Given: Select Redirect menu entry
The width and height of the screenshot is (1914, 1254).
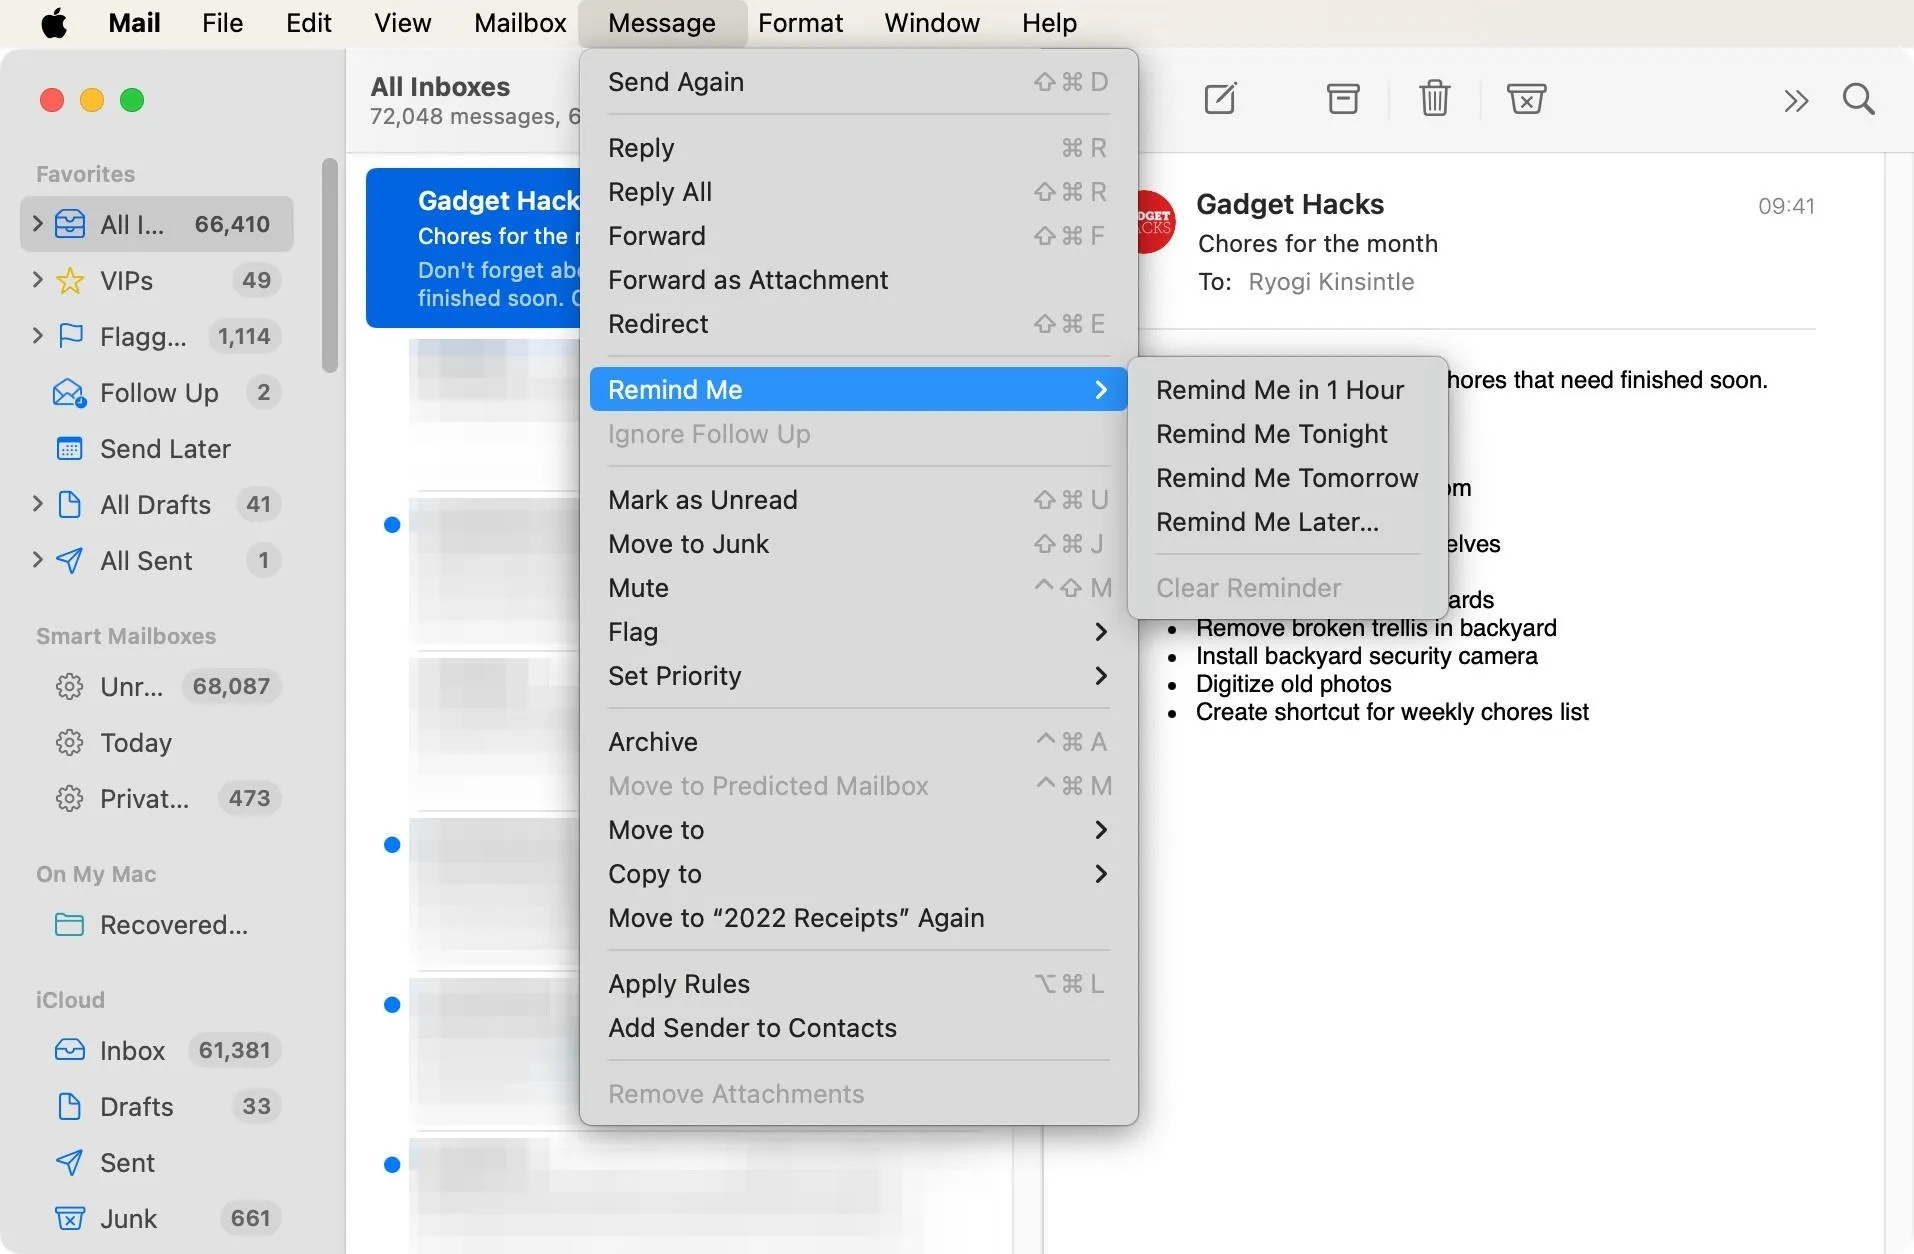Looking at the screenshot, I should (858, 324).
